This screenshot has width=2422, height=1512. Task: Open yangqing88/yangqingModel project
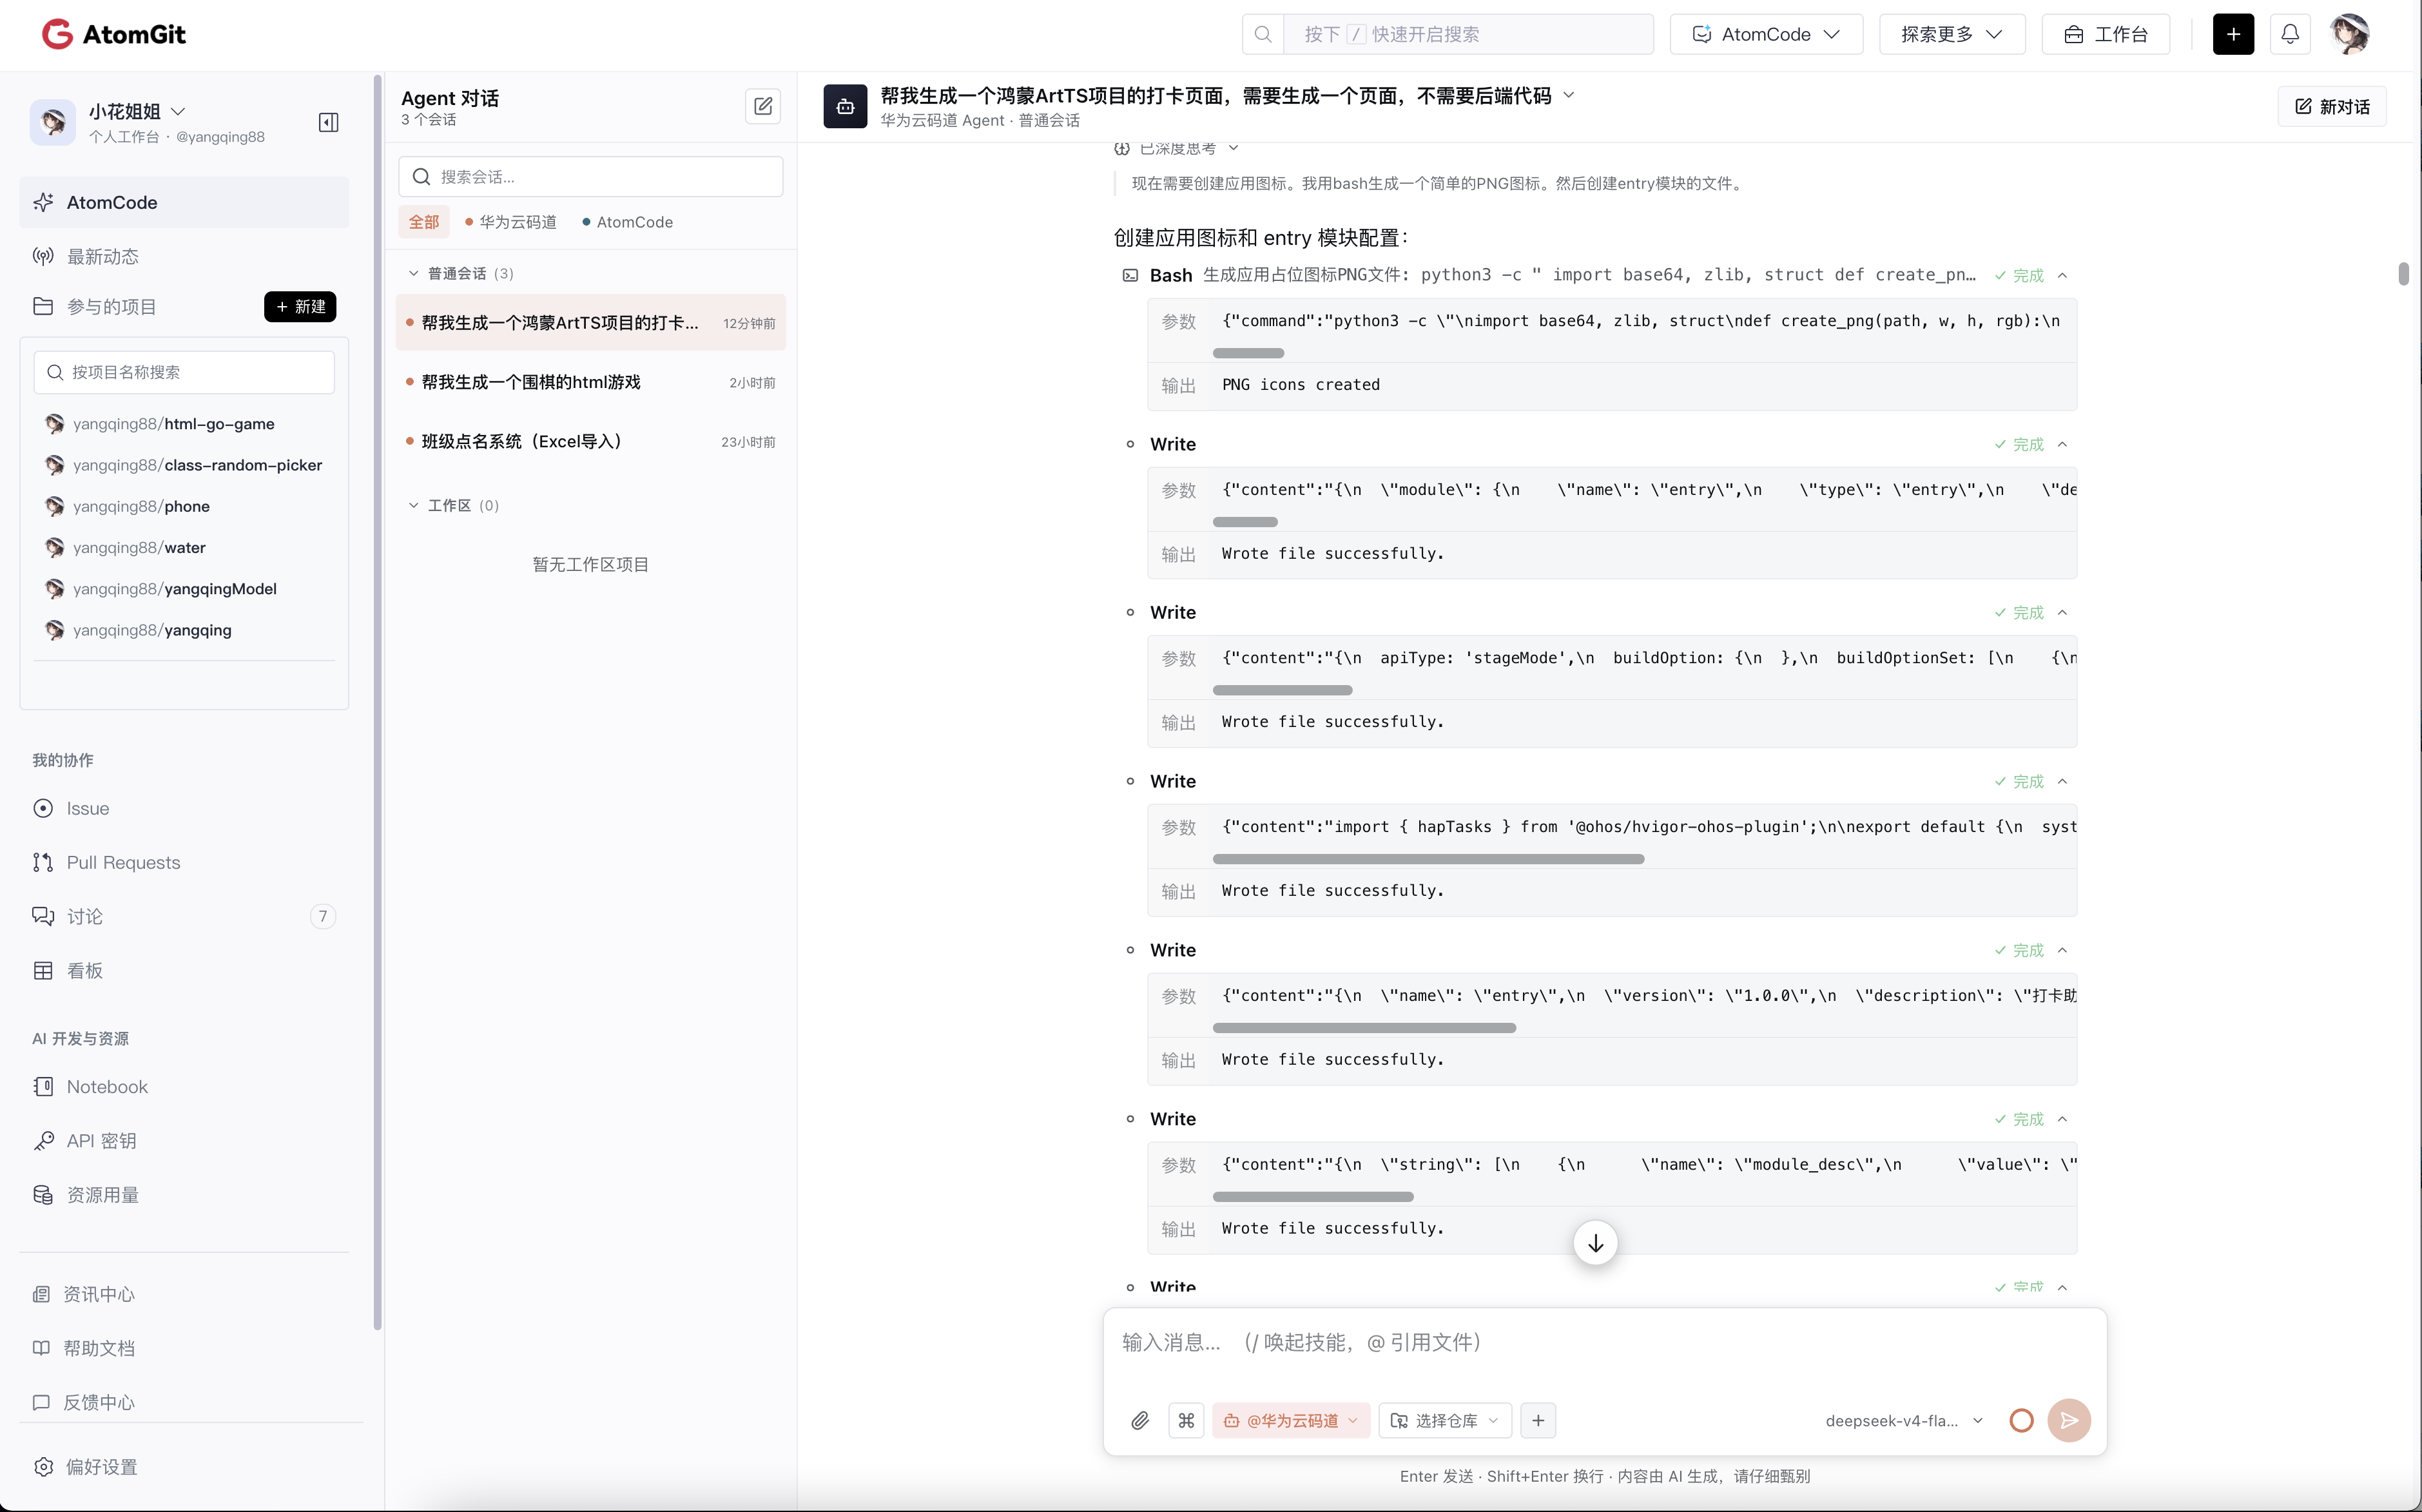(x=161, y=589)
